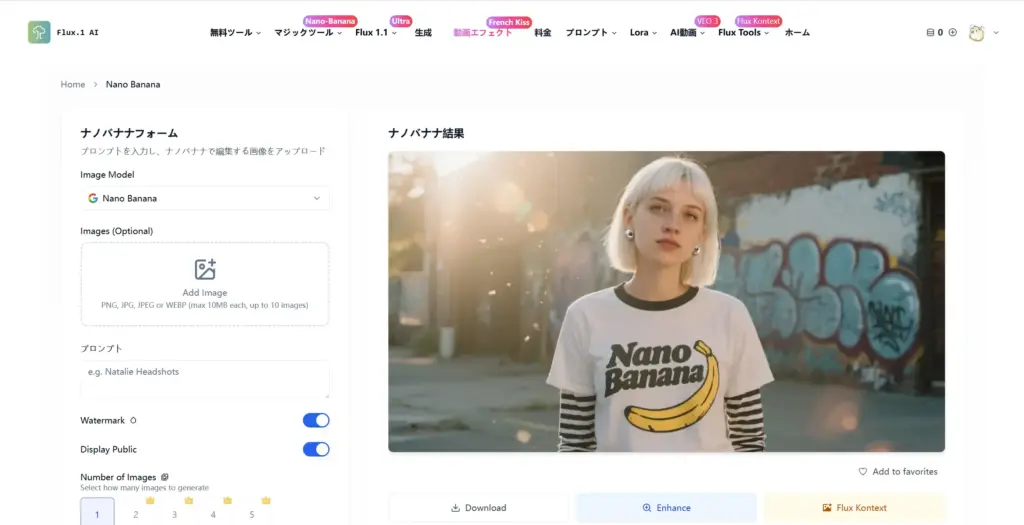Click the Flux.1 AI brand text
Viewport: 1024px width, 525px height.
tap(78, 33)
